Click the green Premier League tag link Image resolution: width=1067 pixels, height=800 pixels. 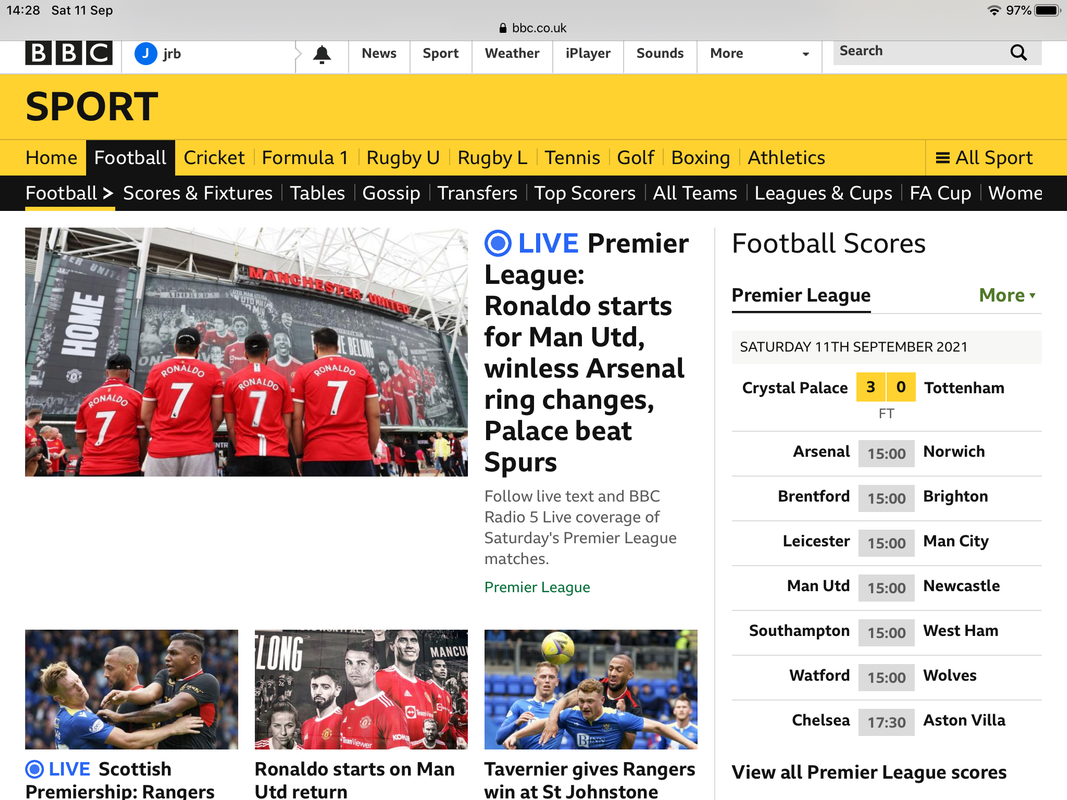tap(537, 587)
